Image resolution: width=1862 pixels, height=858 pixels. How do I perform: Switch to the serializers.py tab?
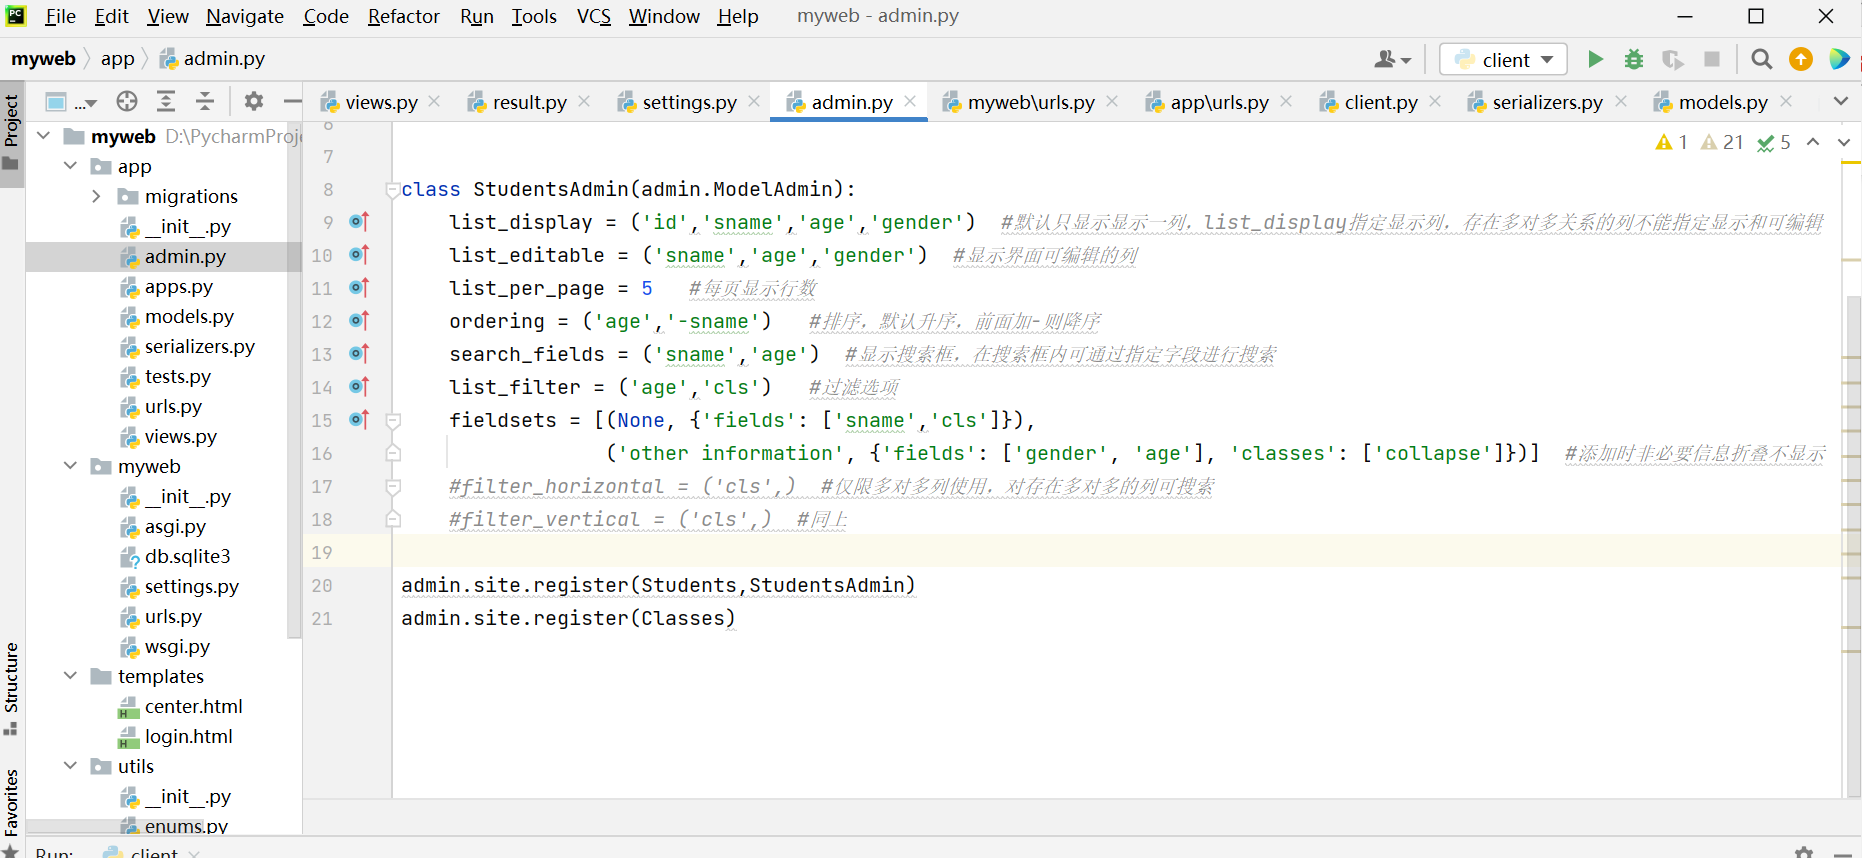click(1547, 102)
